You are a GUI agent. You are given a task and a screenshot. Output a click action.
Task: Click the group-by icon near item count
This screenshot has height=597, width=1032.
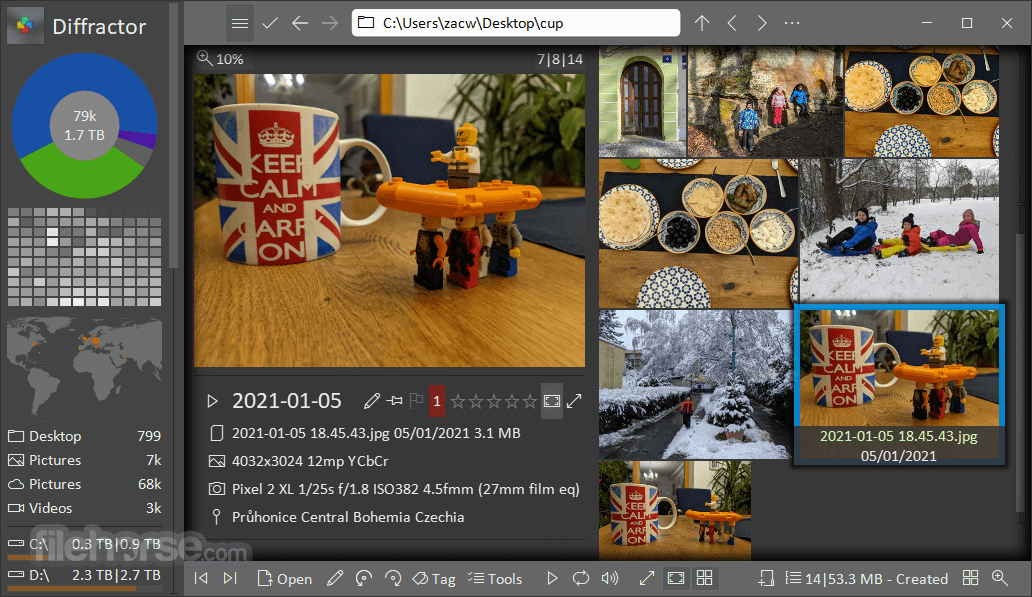click(766, 579)
